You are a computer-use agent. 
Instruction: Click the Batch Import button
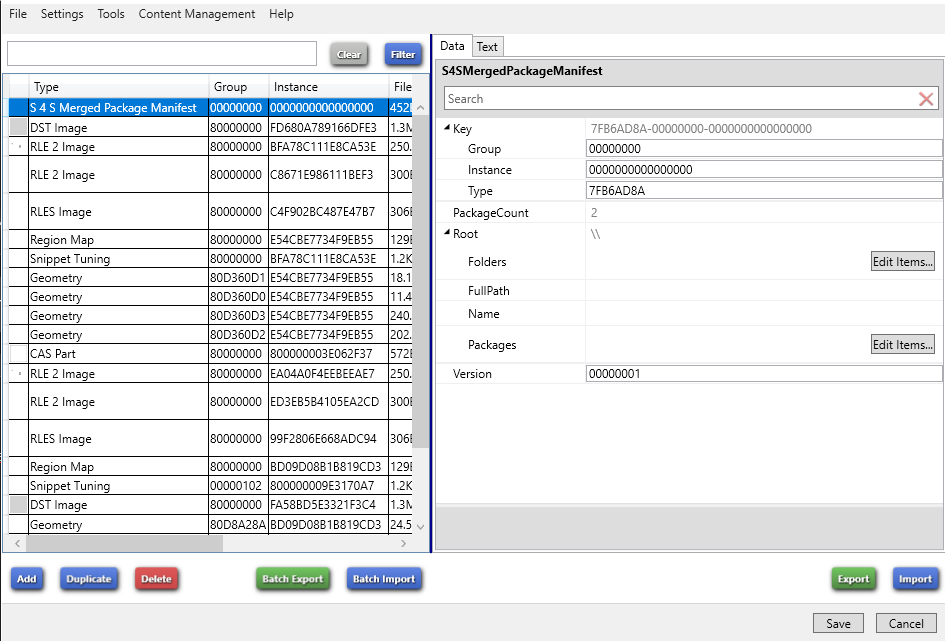point(384,579)
